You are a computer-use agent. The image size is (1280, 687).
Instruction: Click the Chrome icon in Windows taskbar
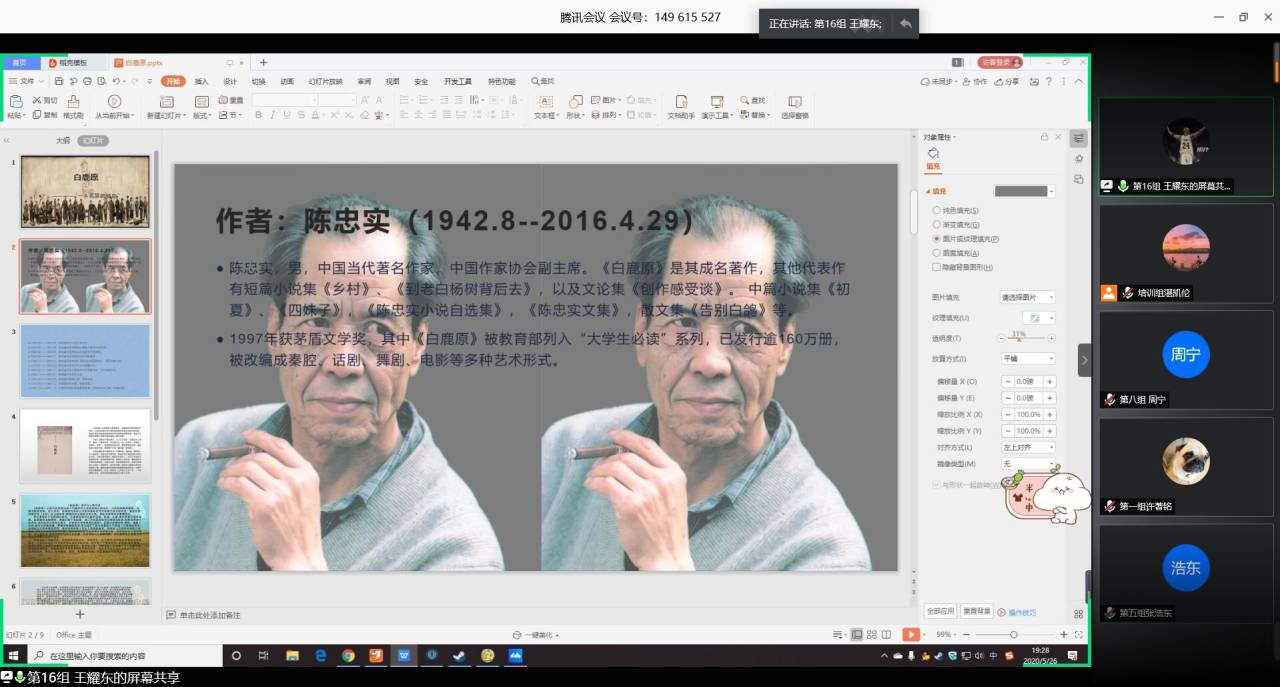[x=348, y=656]
